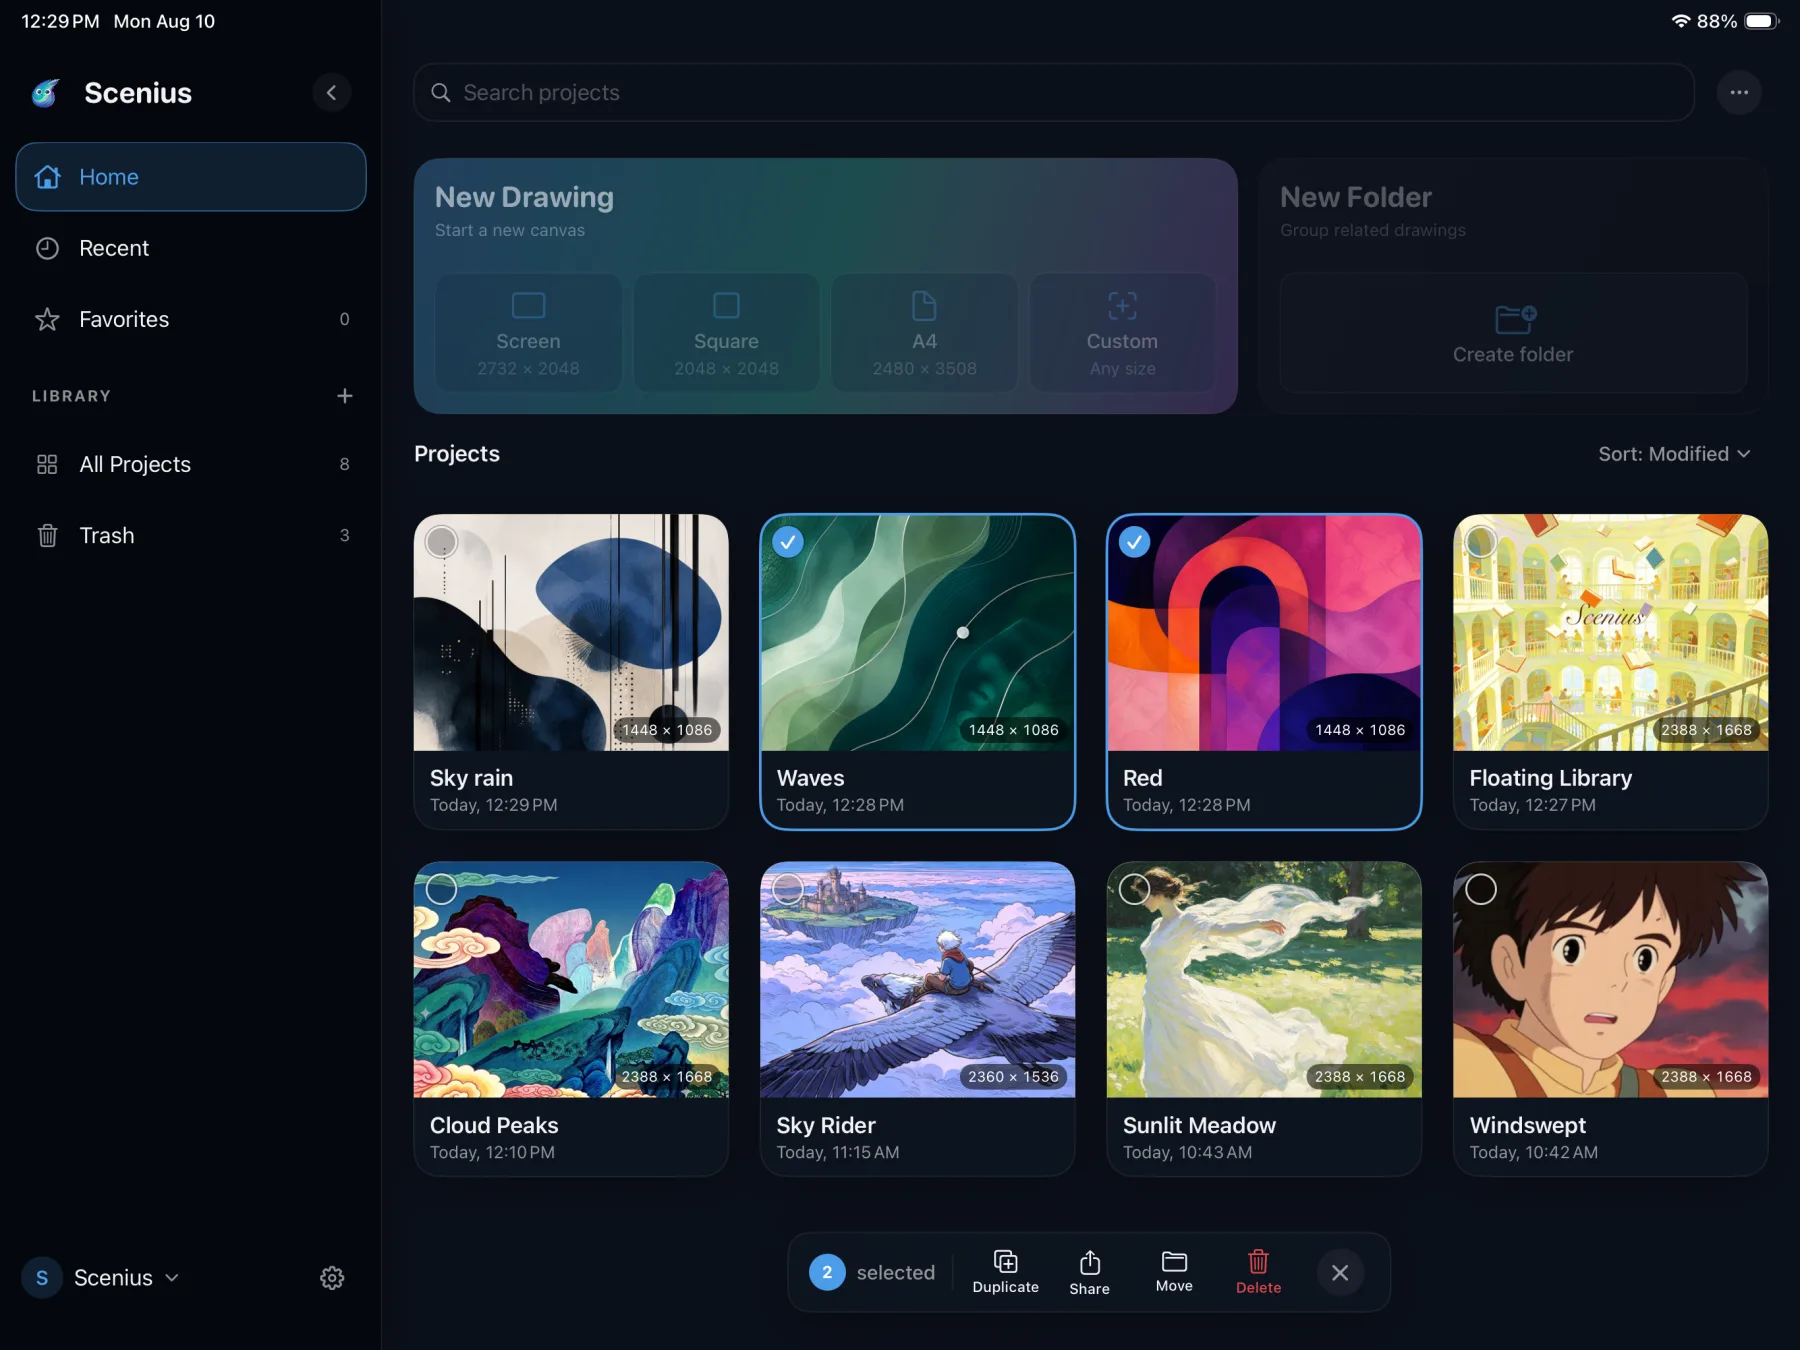Open the Waves artwork thumbnail
The width and height of the screenshot is (1800, 1350).
pos(918,633)
